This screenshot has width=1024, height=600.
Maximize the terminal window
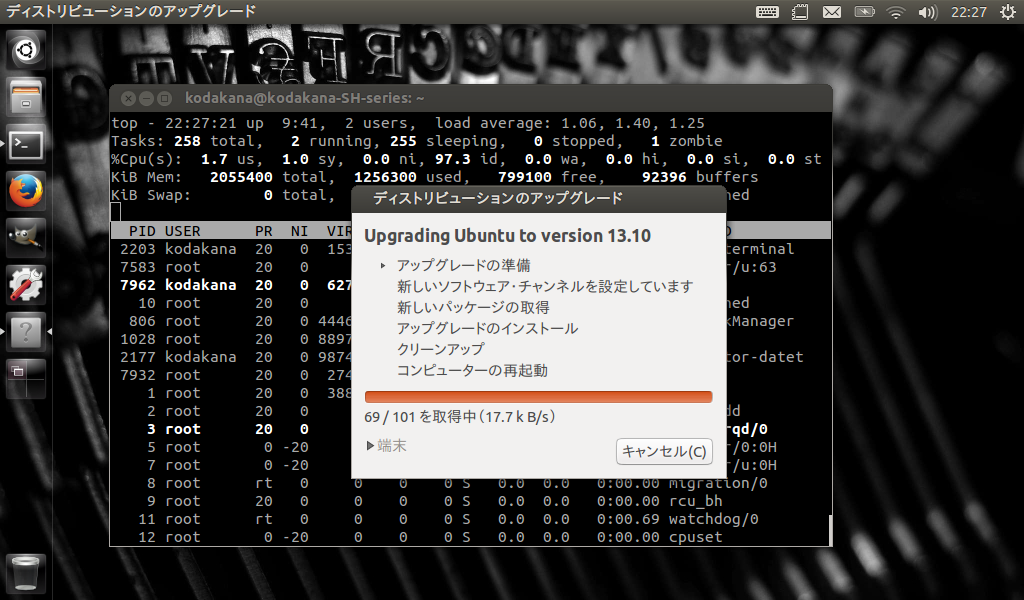tap(165, 99)
